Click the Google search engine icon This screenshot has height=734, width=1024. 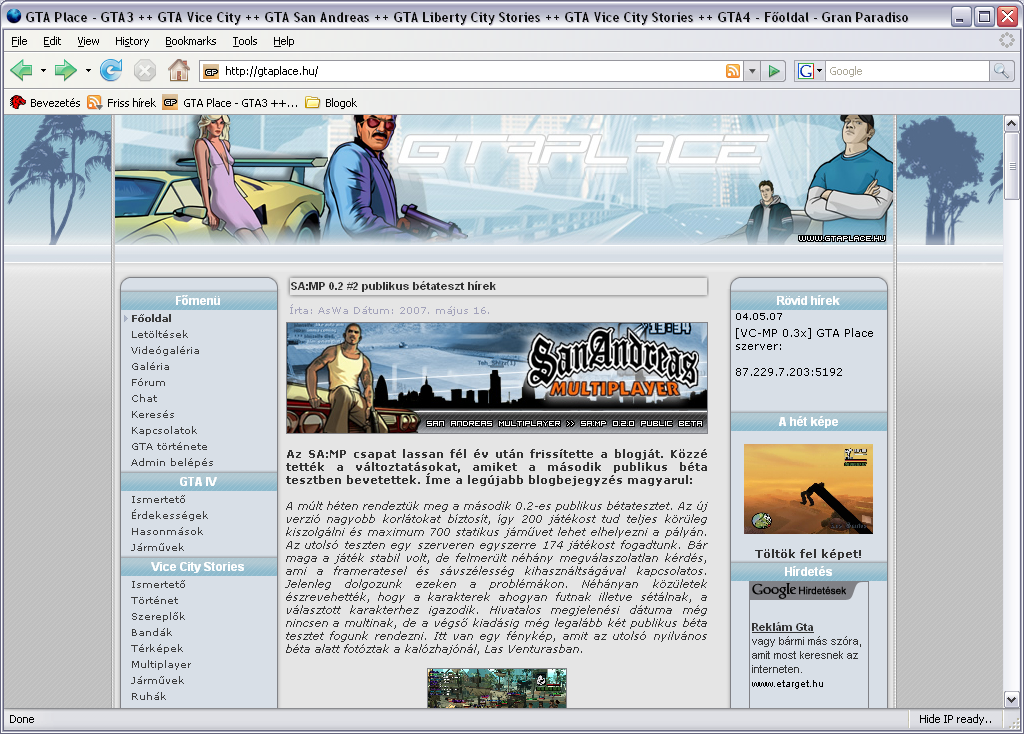(806, 71)
